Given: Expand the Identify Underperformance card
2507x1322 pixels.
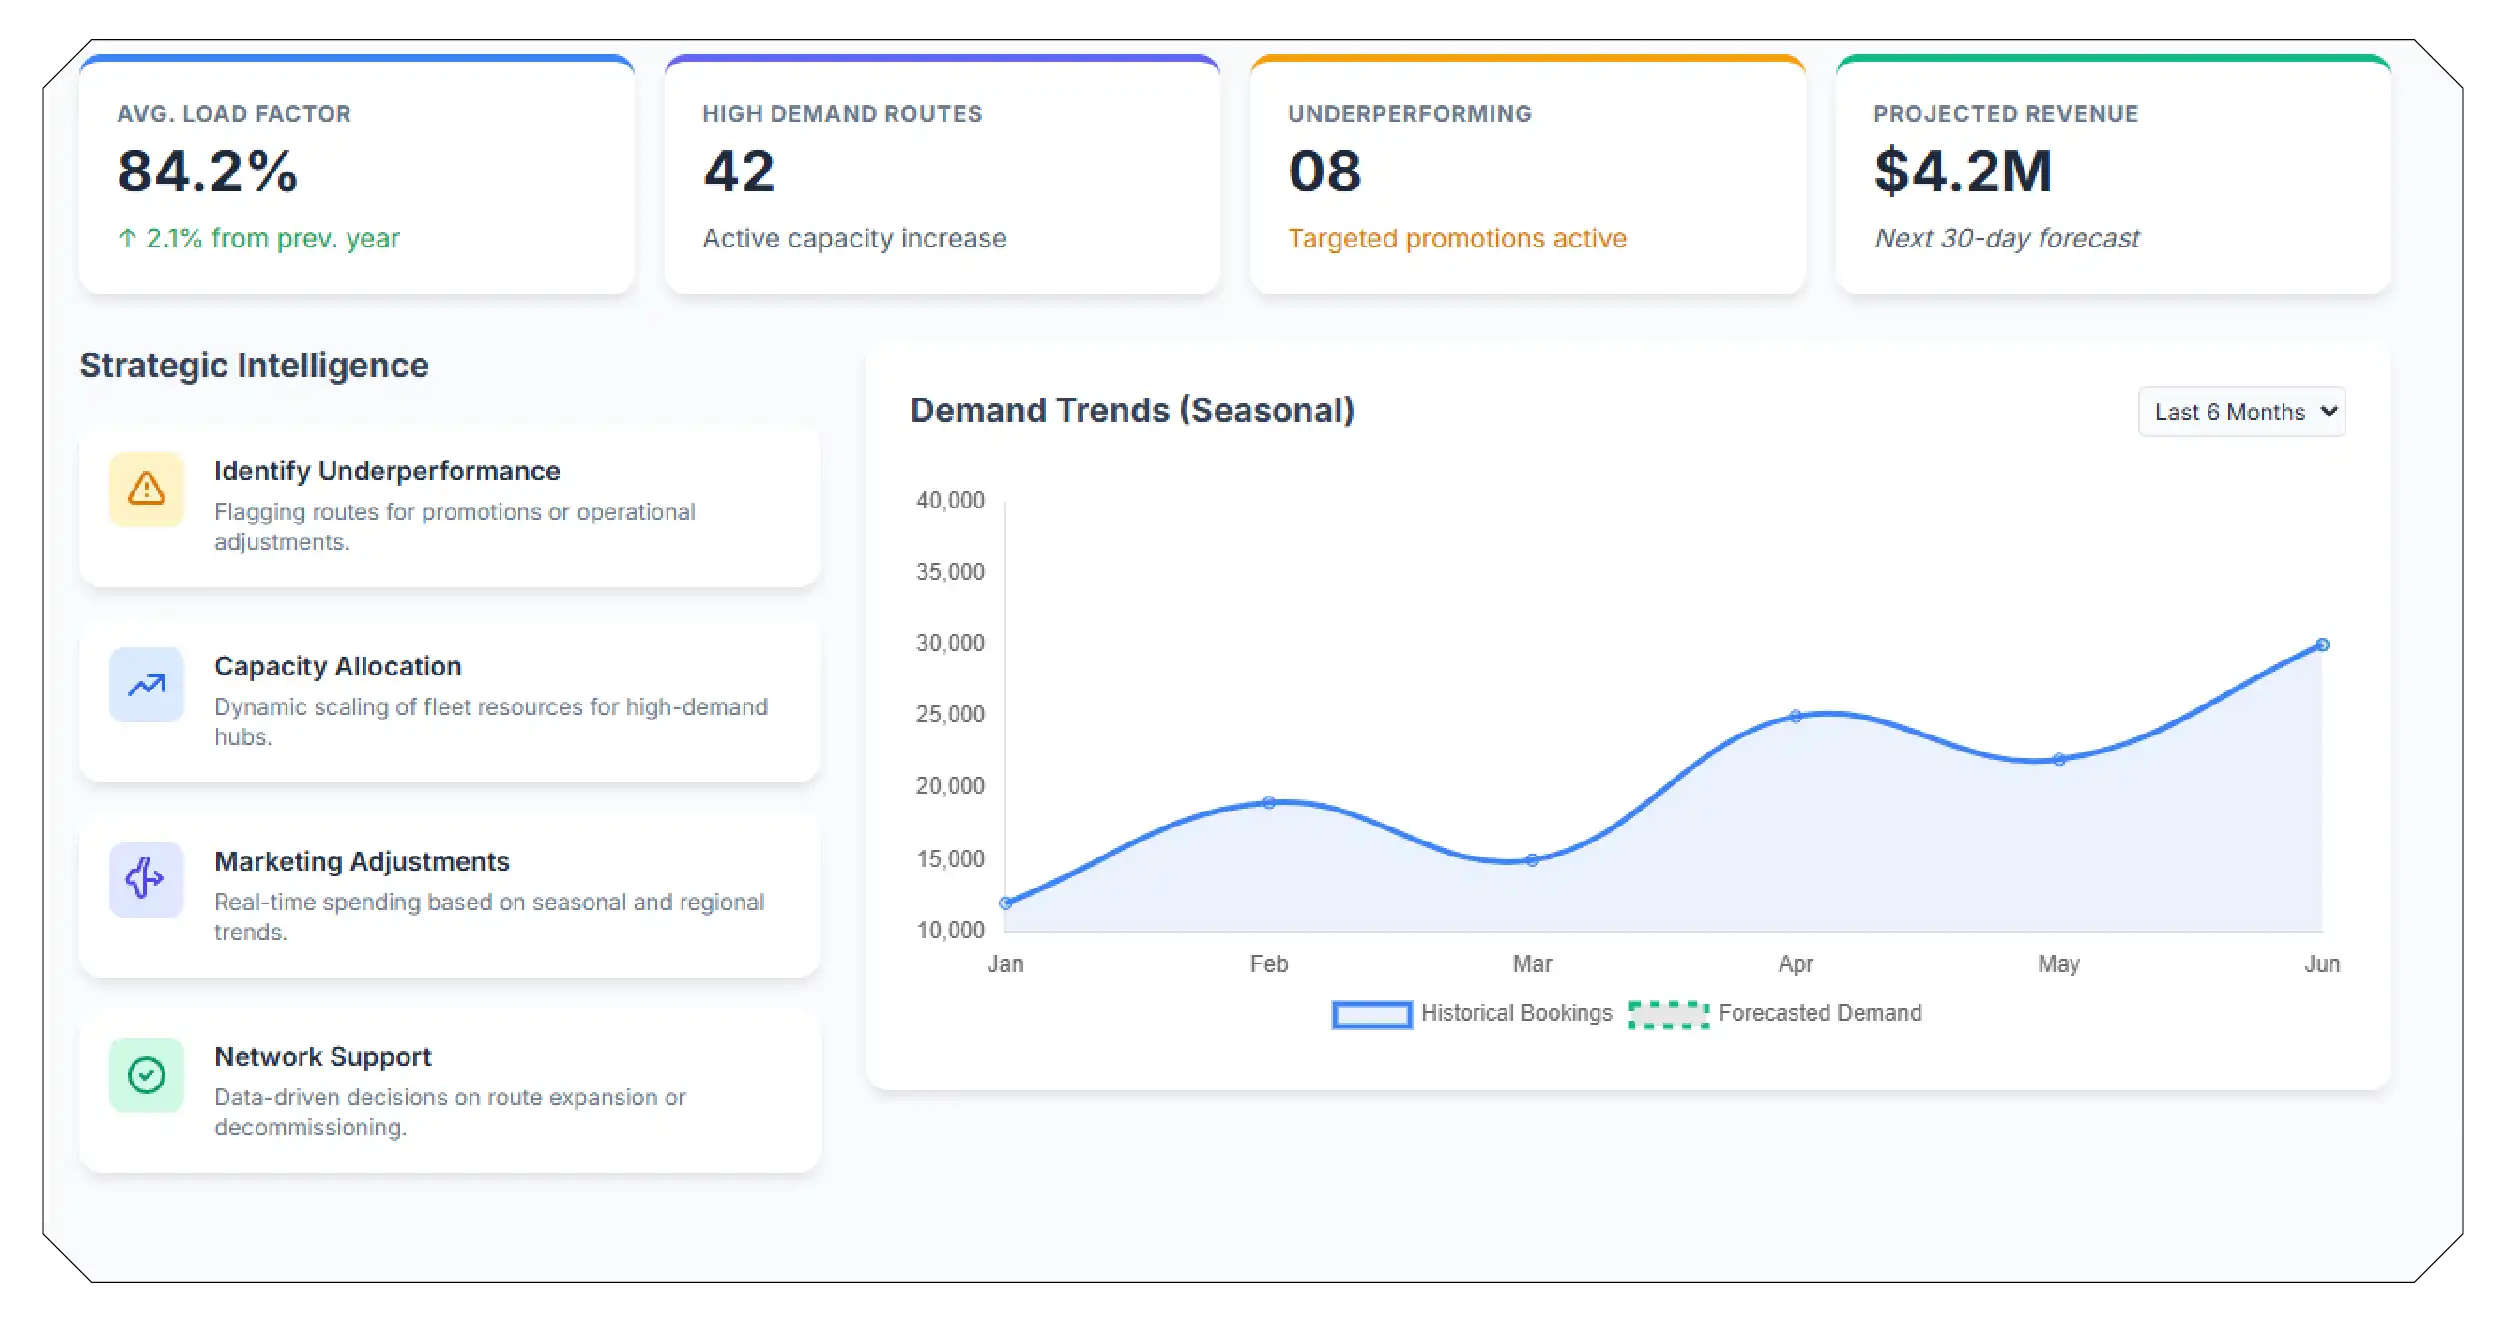Looking at the screenshot, I should [451, 505].
